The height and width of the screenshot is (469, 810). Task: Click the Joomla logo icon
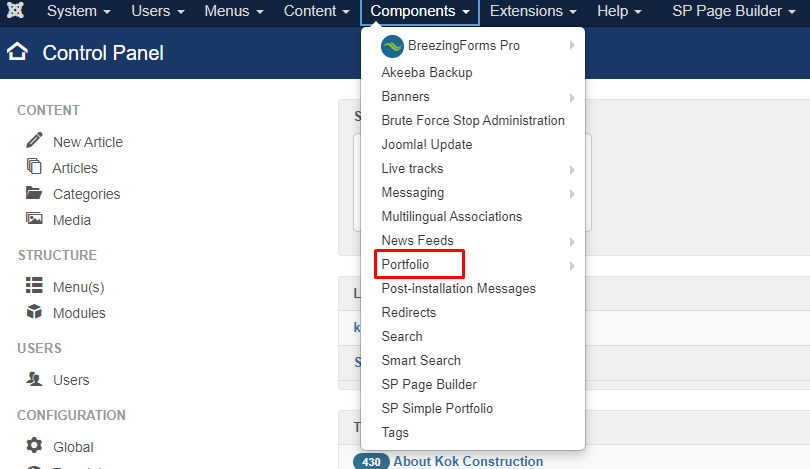click(x=15, y=10)
